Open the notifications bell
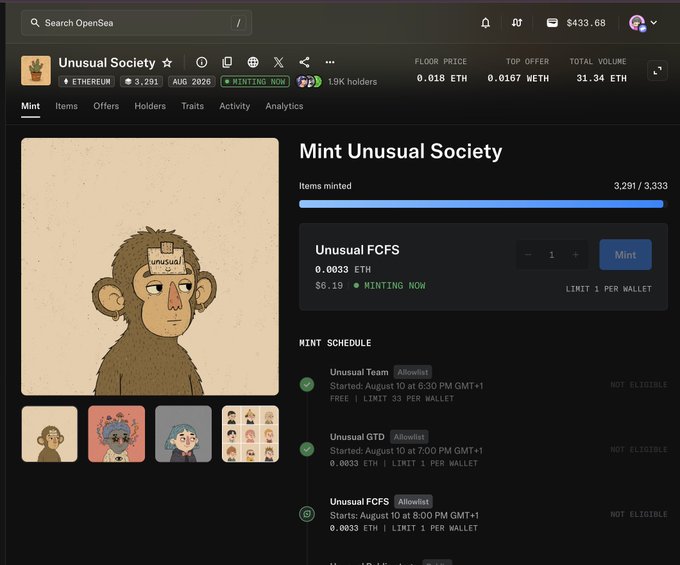 click(485, 23)
